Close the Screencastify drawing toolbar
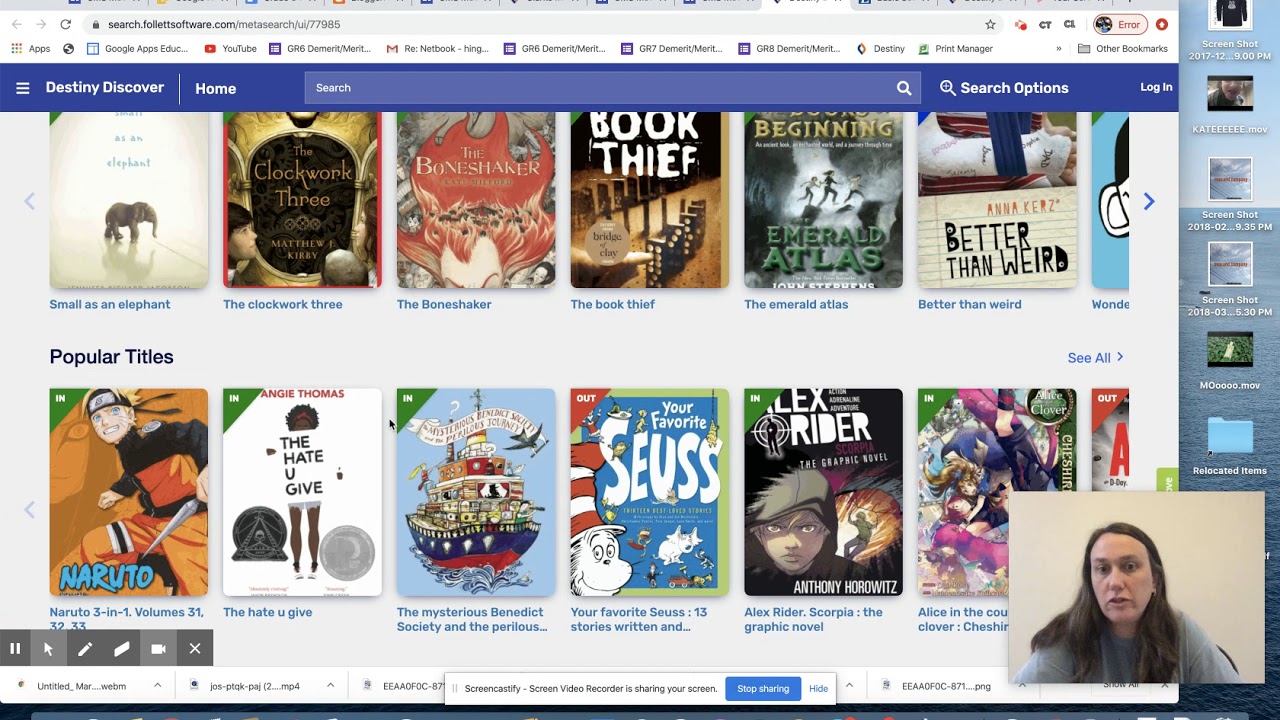Screen dimensions: 1280x720 point(195,649)
